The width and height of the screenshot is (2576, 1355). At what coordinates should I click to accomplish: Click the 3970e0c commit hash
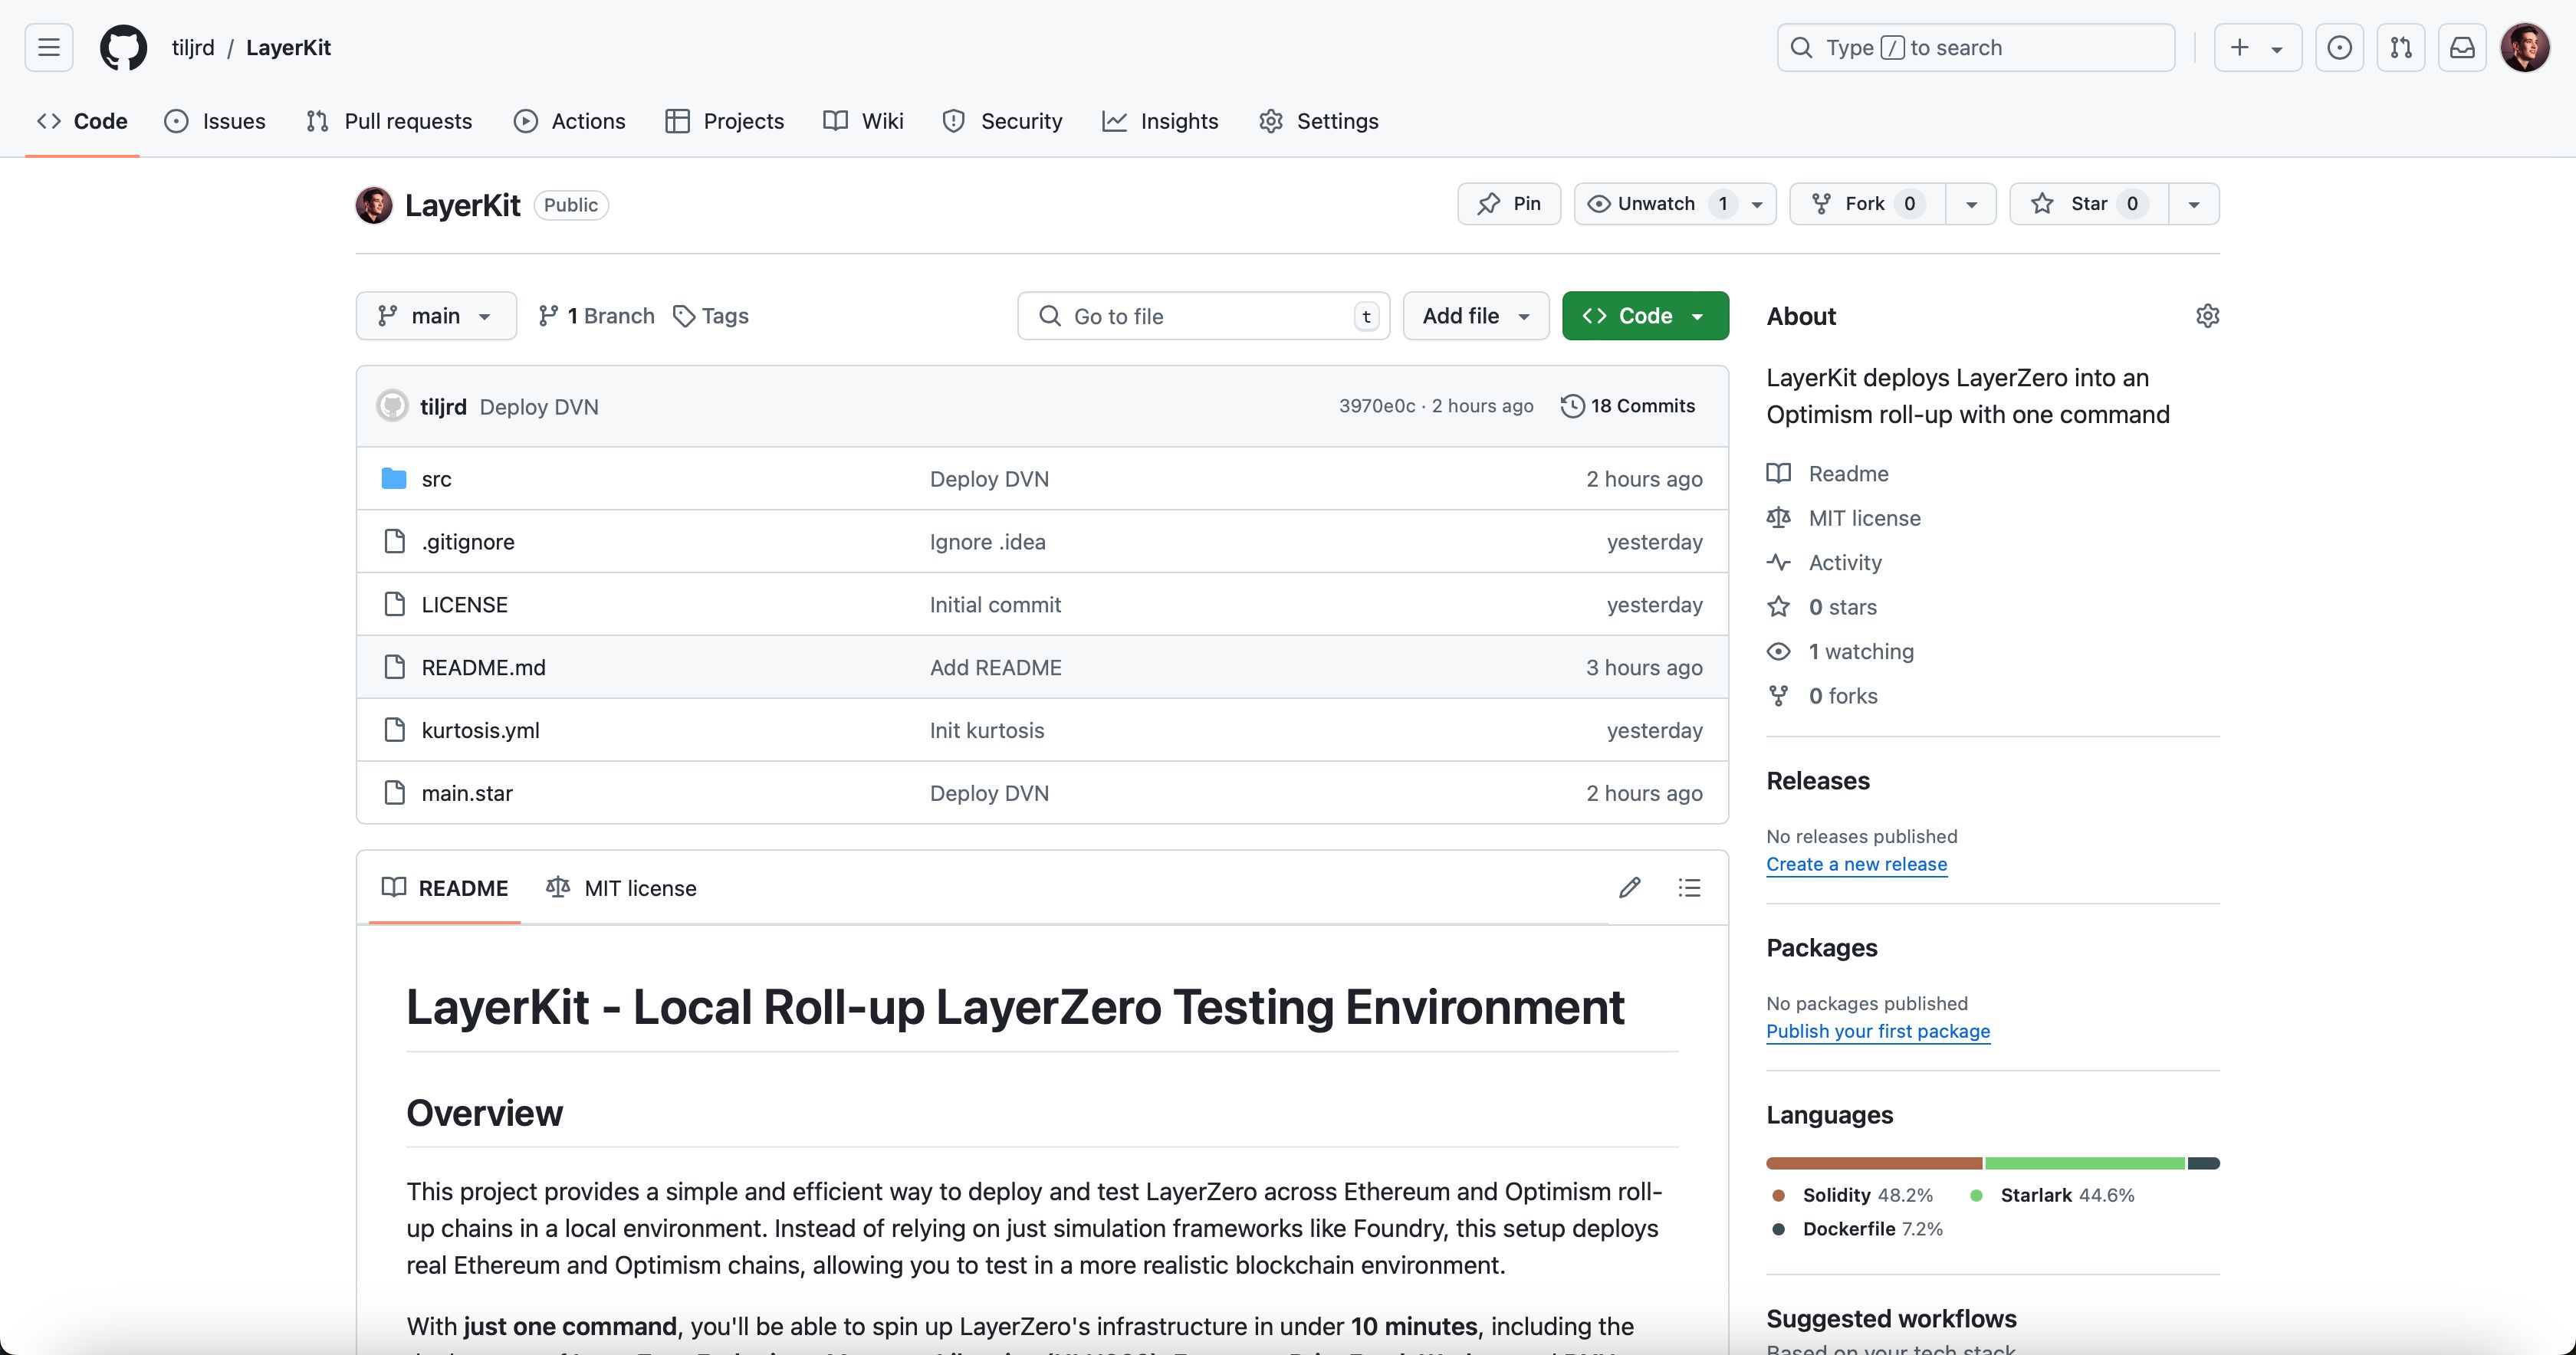[1376, 405]
